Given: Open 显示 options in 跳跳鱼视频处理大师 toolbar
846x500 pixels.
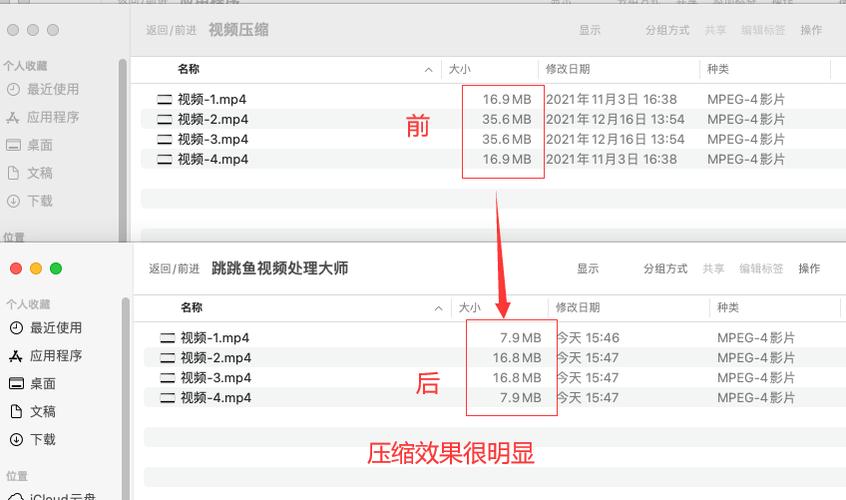Looking at the screenshot, I should [x=588, y=269].
